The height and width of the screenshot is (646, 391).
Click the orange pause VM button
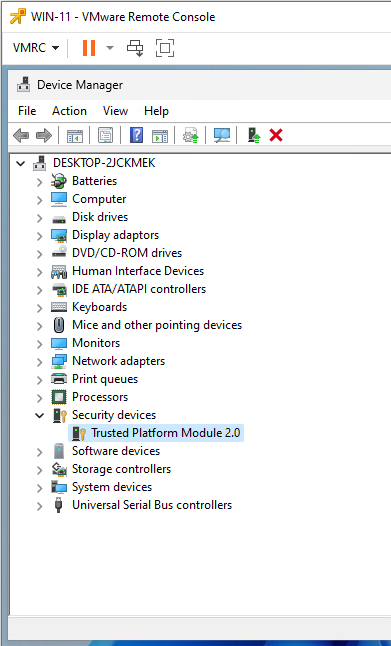point(89,48)
